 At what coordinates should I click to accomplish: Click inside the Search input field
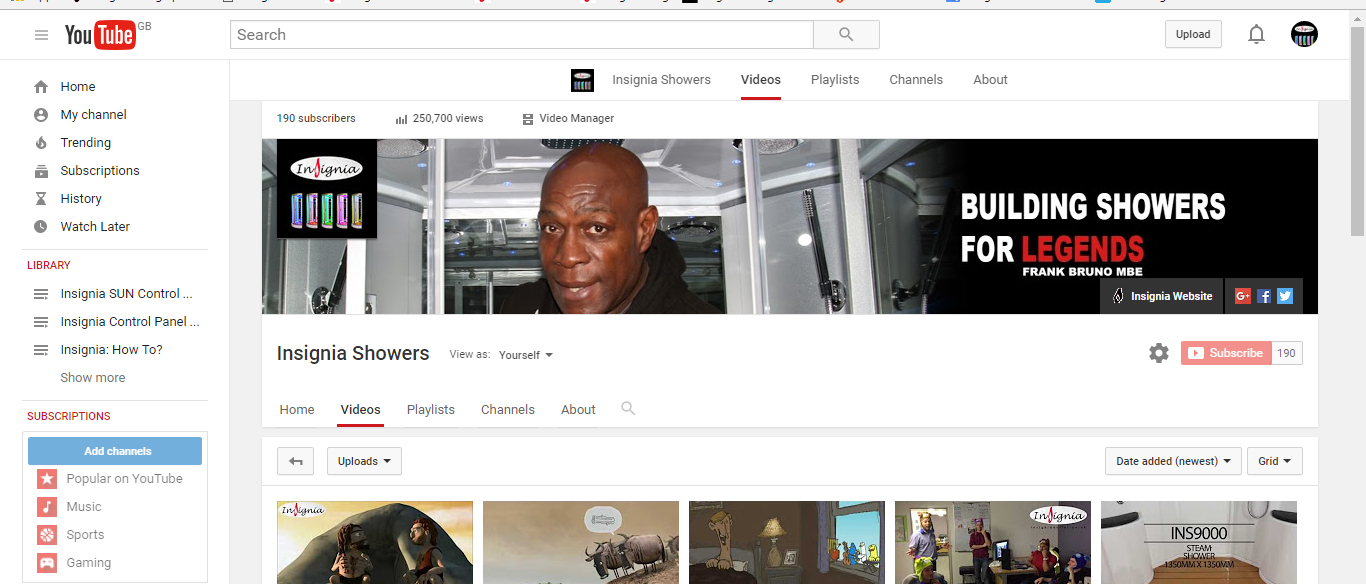(522, 34)
